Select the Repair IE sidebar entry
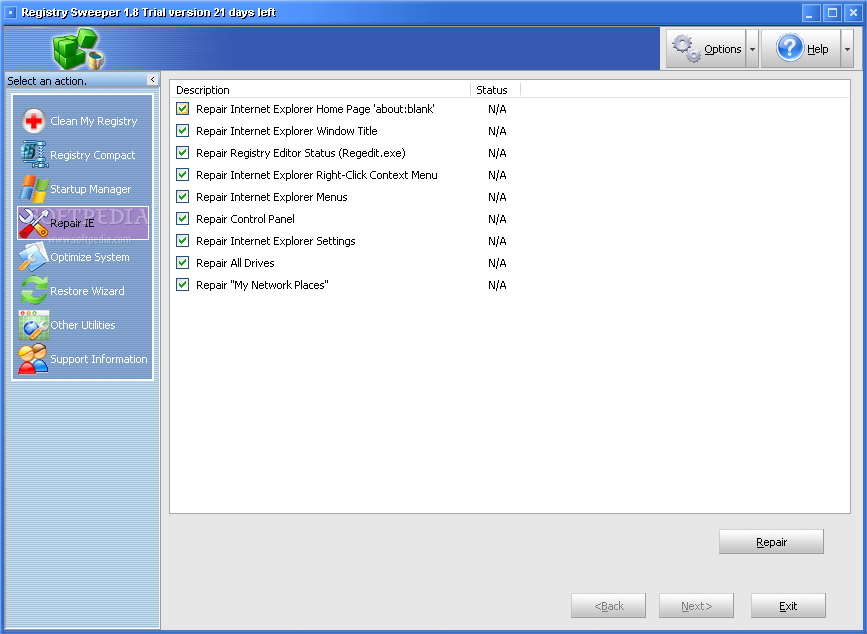 pos(83,223)
